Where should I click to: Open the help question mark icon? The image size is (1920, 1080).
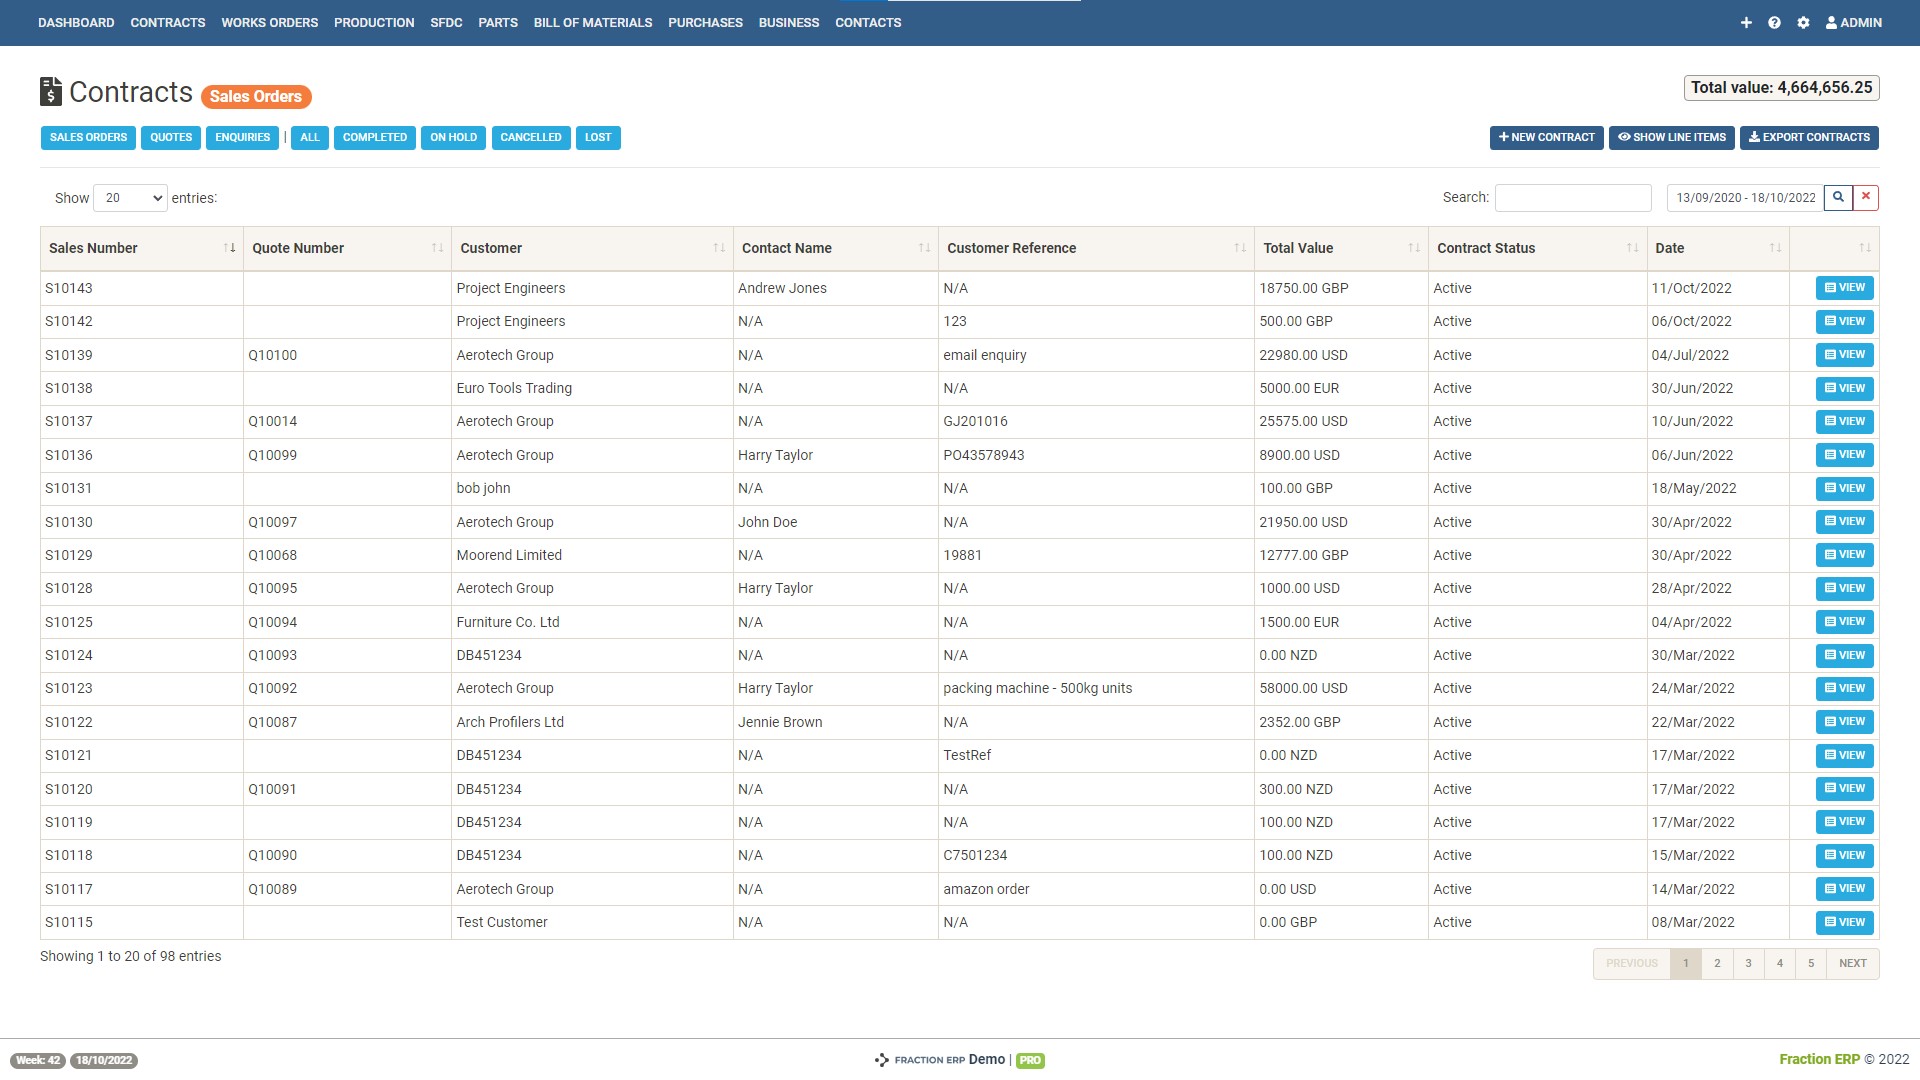point(1774,22)
